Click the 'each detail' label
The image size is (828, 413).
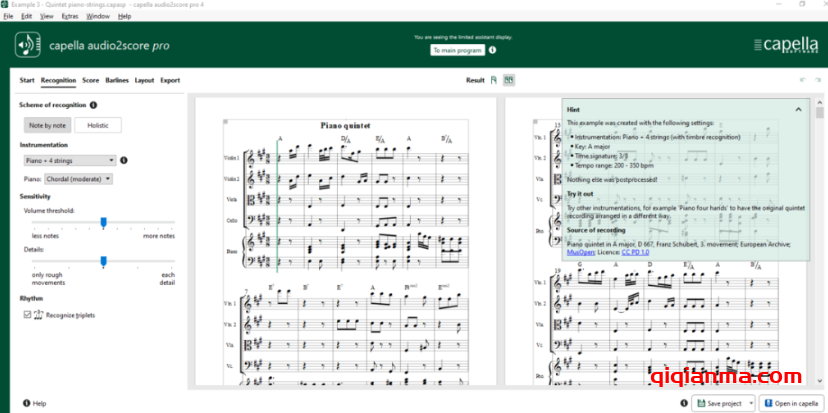(168, 279)
